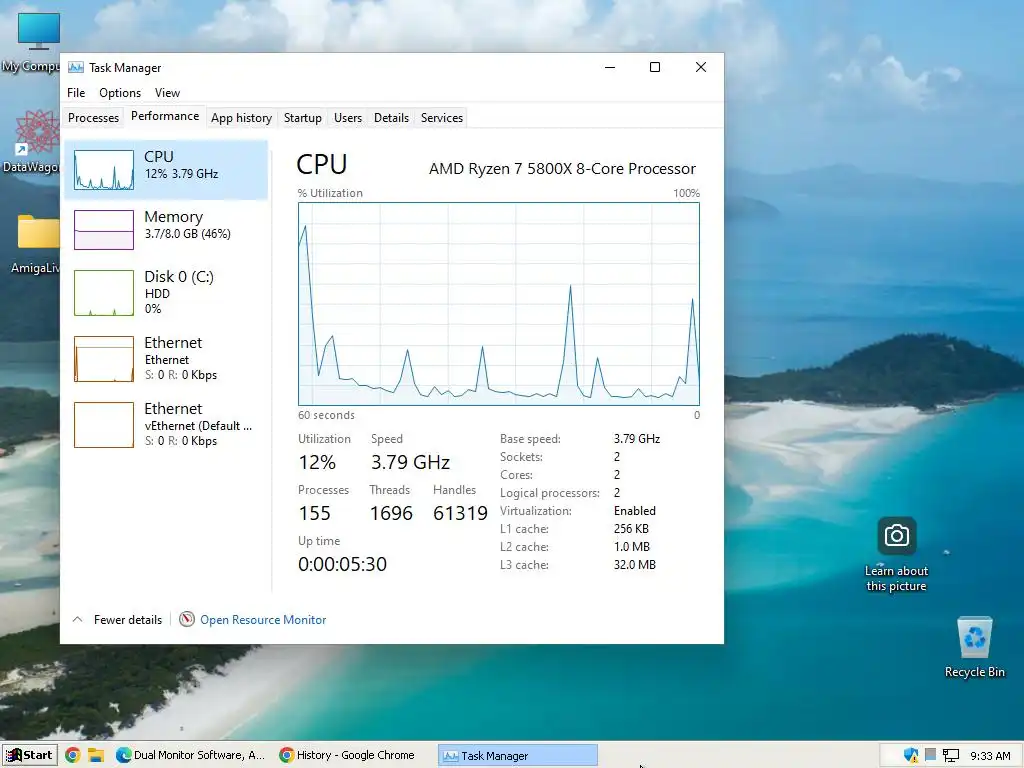Open the Services tab
Viewport: 1024px width, 768px height.
pyautogui.click(x=441, y=118)
